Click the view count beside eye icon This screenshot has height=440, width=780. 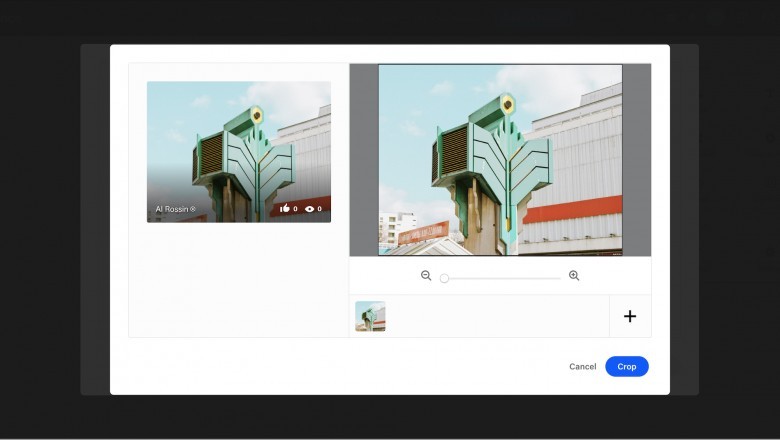(x=320, y=209)
